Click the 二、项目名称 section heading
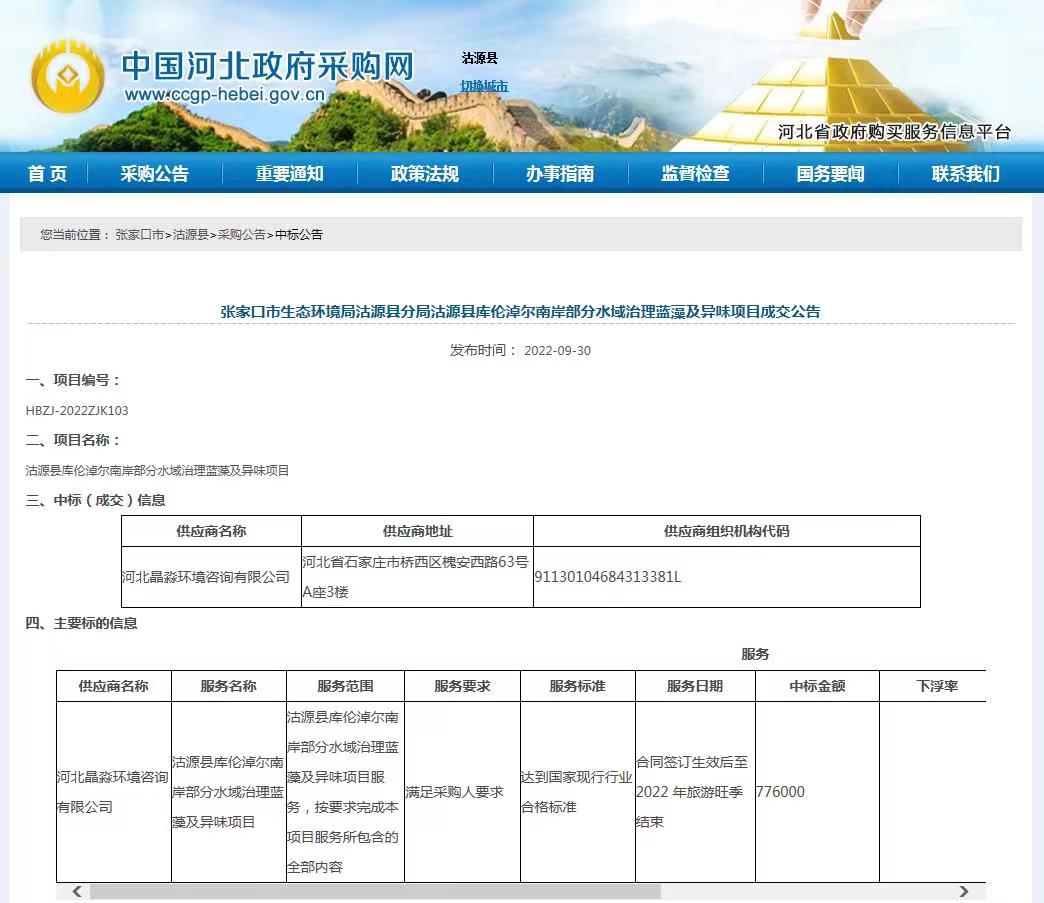The height and width of the screenshot is (903, 1044). 73,440
